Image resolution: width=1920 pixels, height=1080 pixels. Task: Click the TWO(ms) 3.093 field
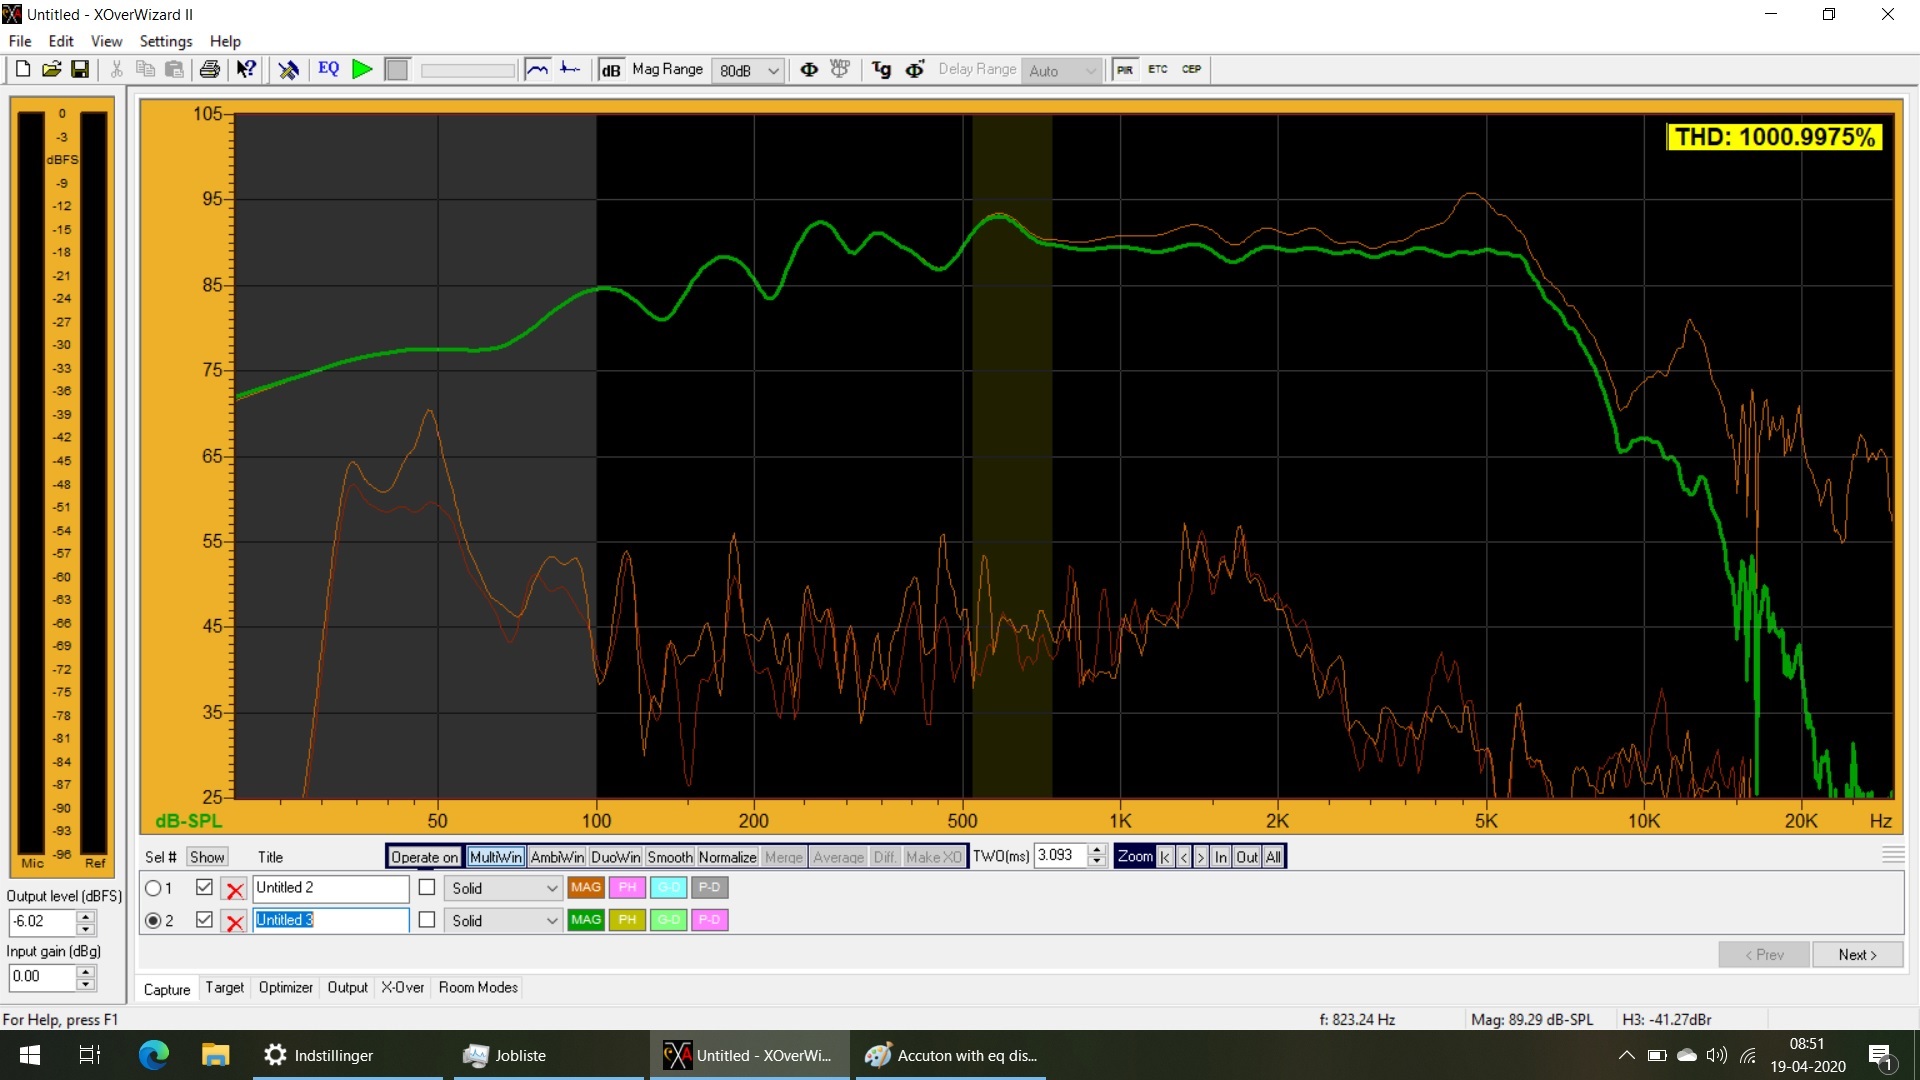pos(1061,856)
